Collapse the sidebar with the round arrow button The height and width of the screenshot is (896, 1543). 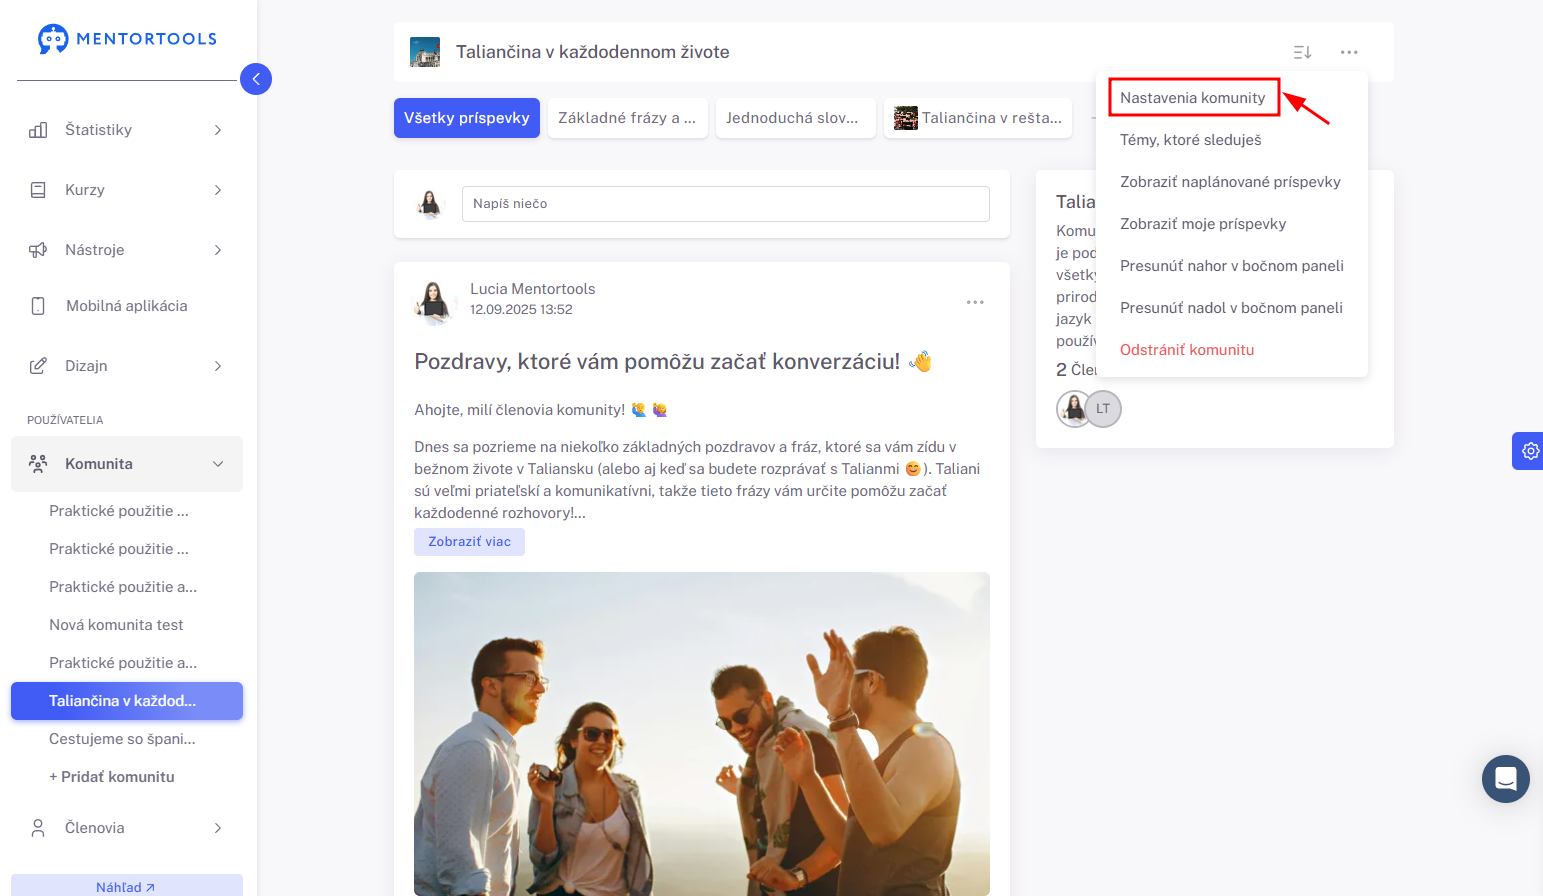click(256, 79)
